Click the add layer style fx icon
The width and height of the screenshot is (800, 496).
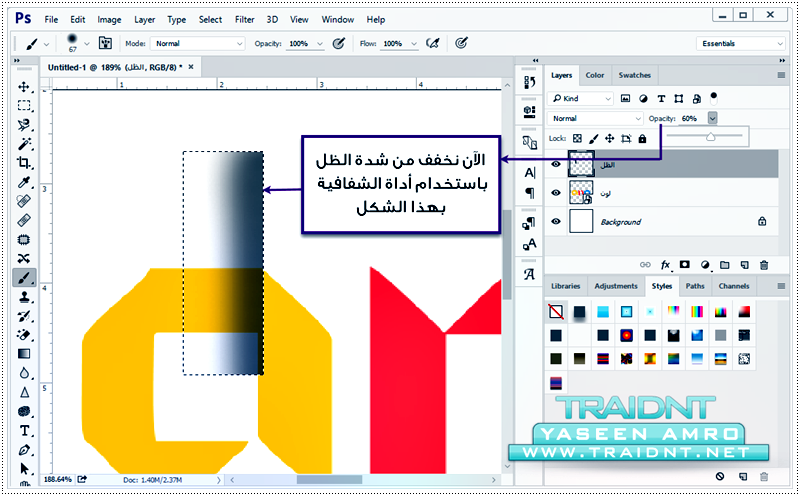(x=665, y=265)
